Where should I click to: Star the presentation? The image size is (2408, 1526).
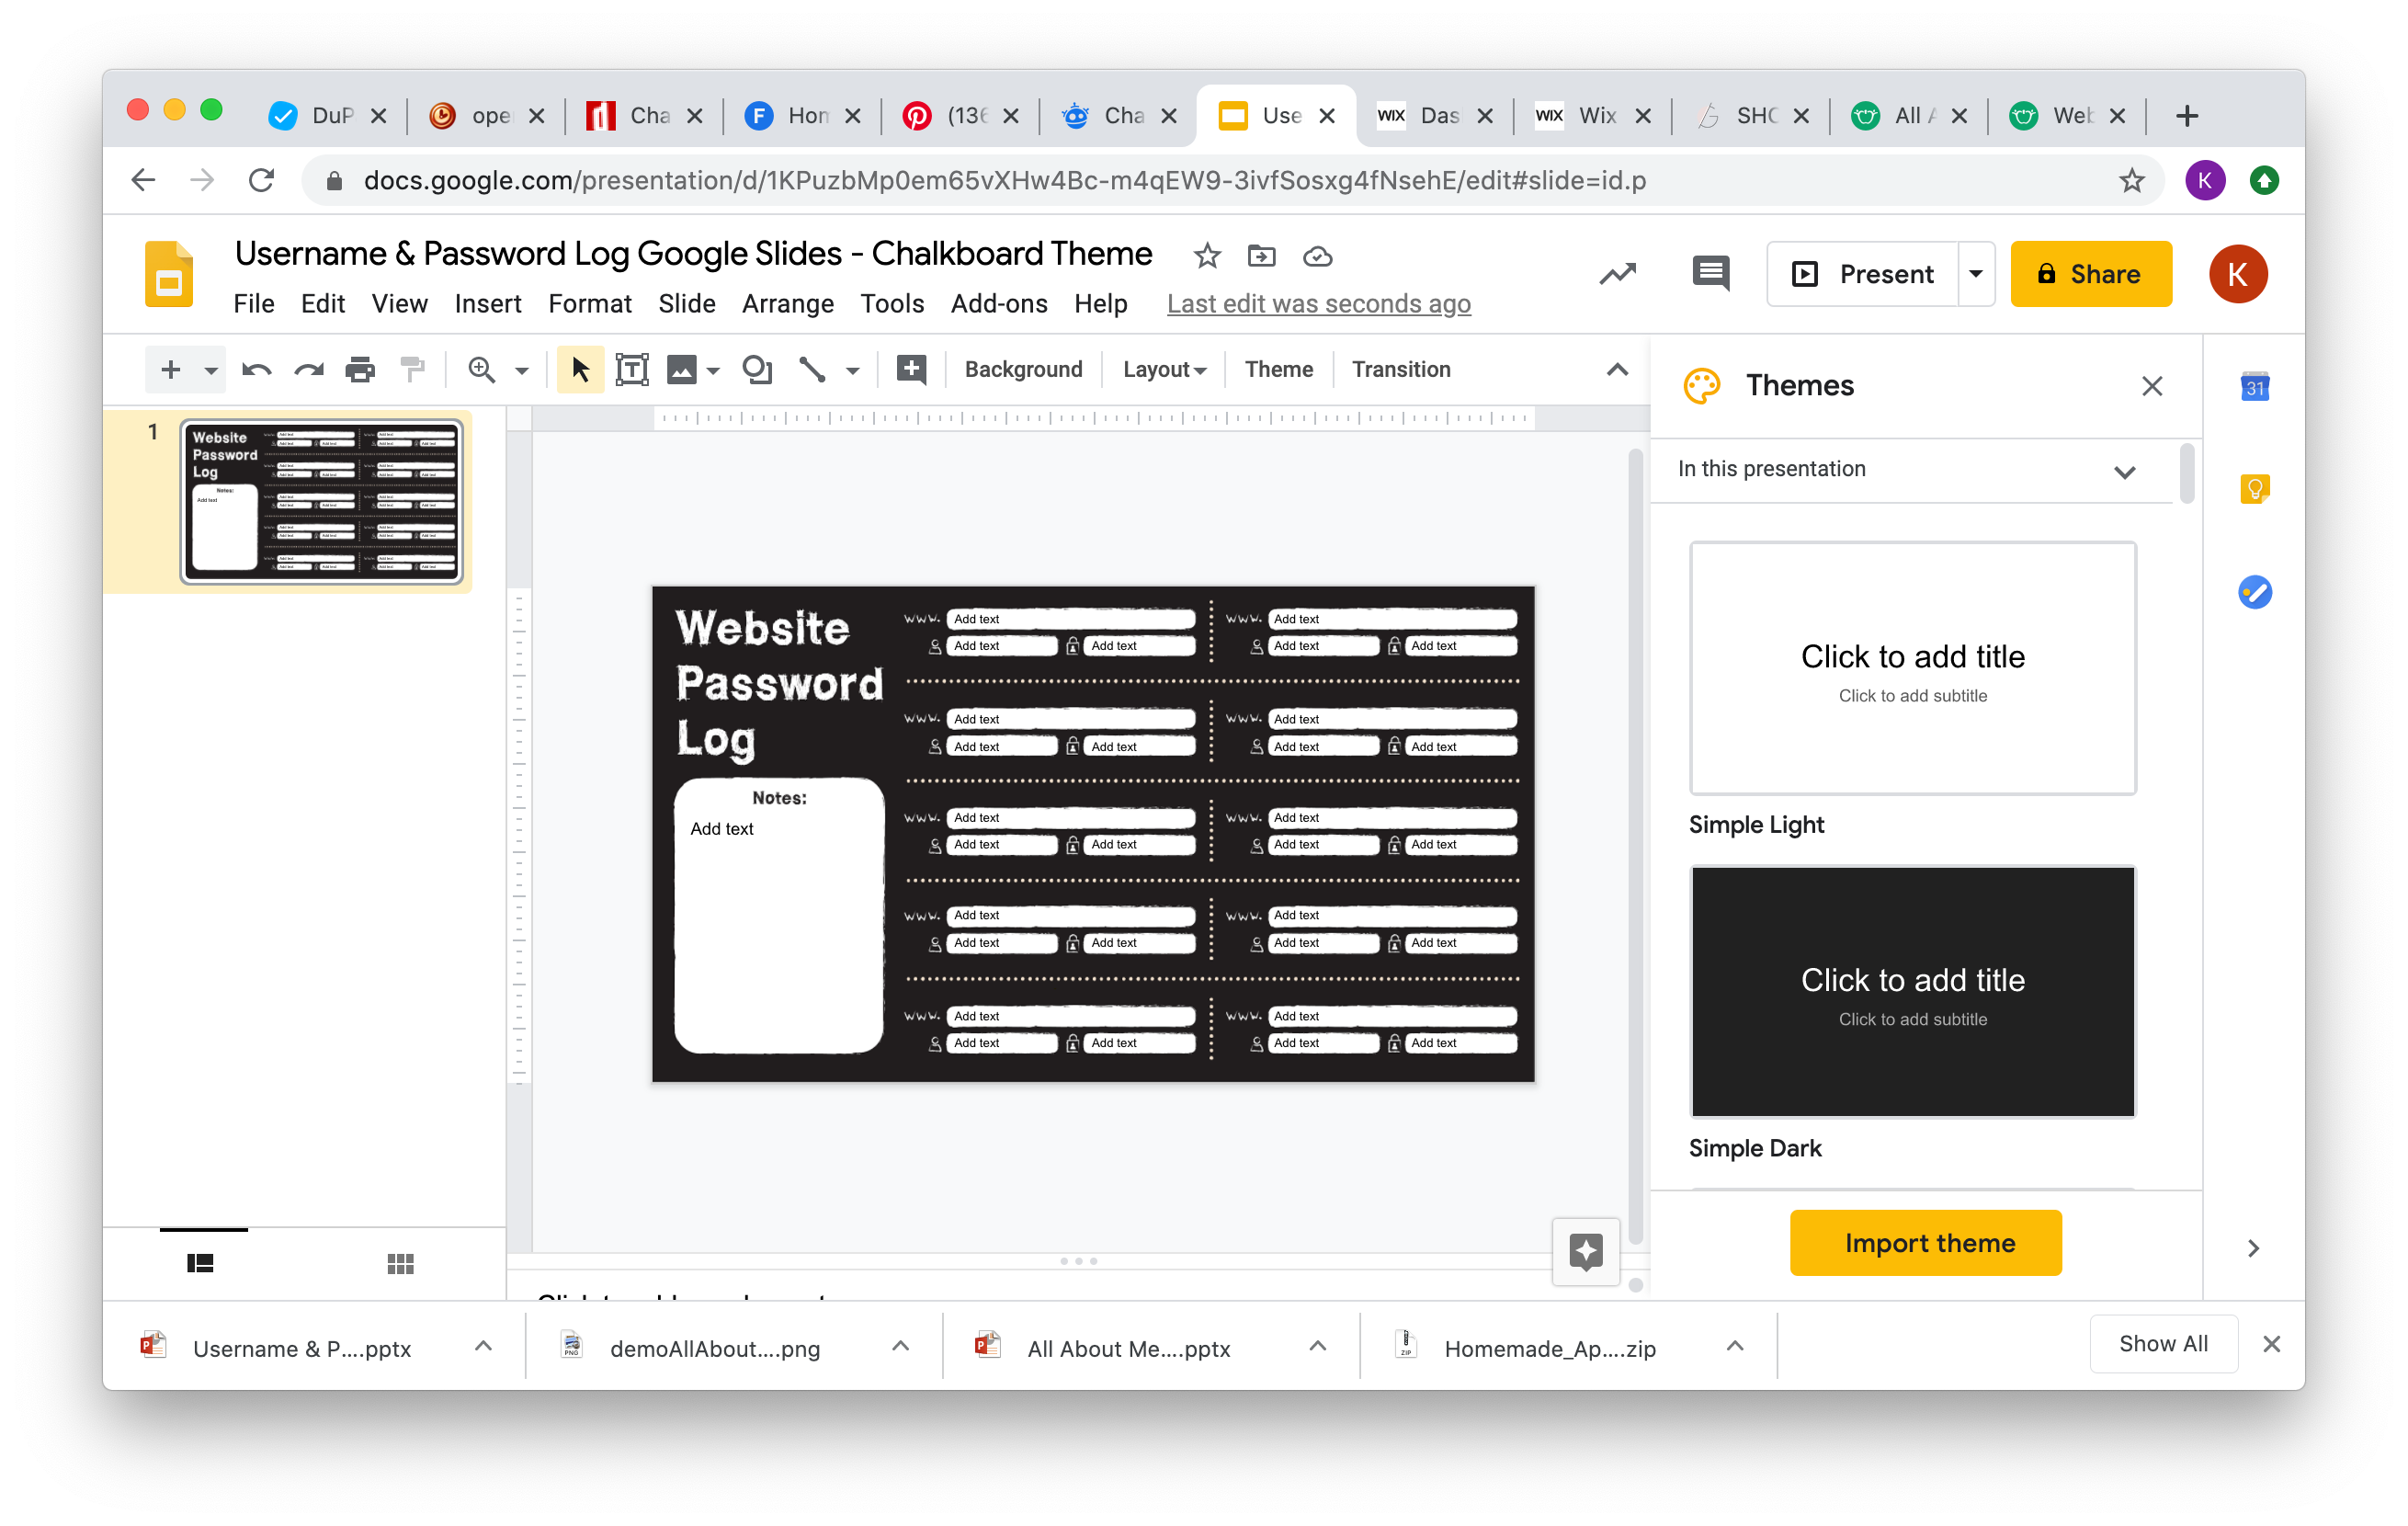point(1206,256)
